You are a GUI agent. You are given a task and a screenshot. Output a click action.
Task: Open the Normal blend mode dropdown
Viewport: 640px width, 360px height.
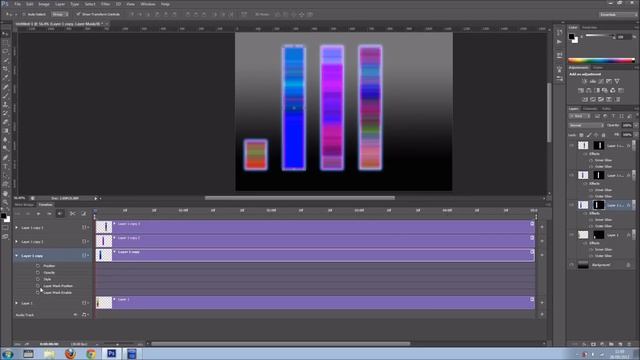(586, 125)
